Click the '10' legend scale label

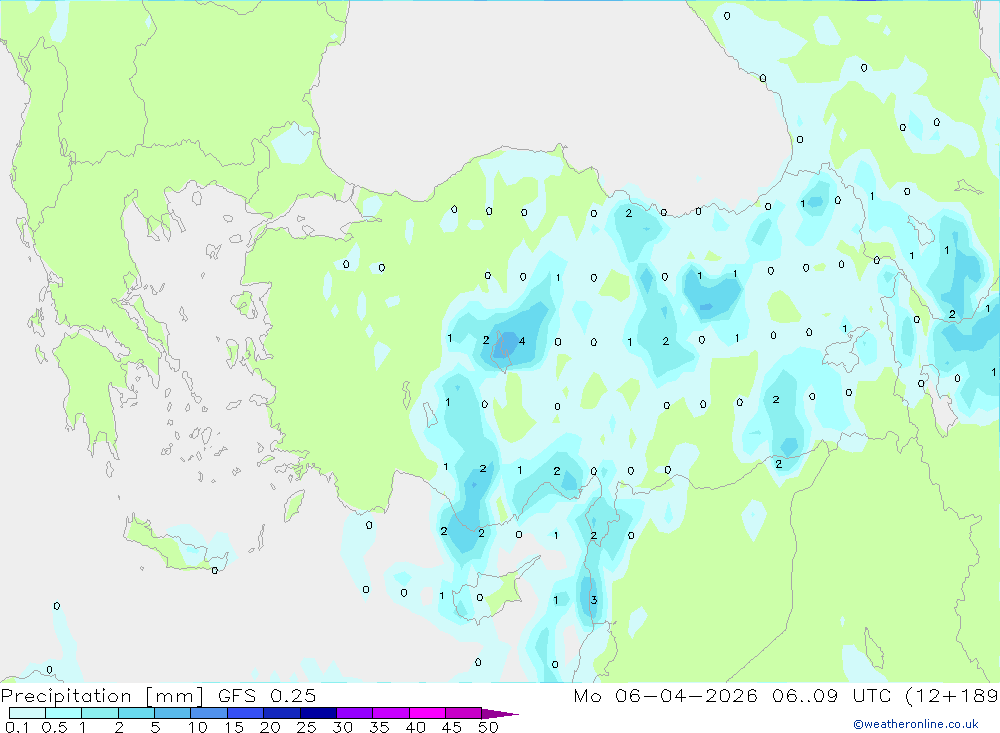pos(198,727)
